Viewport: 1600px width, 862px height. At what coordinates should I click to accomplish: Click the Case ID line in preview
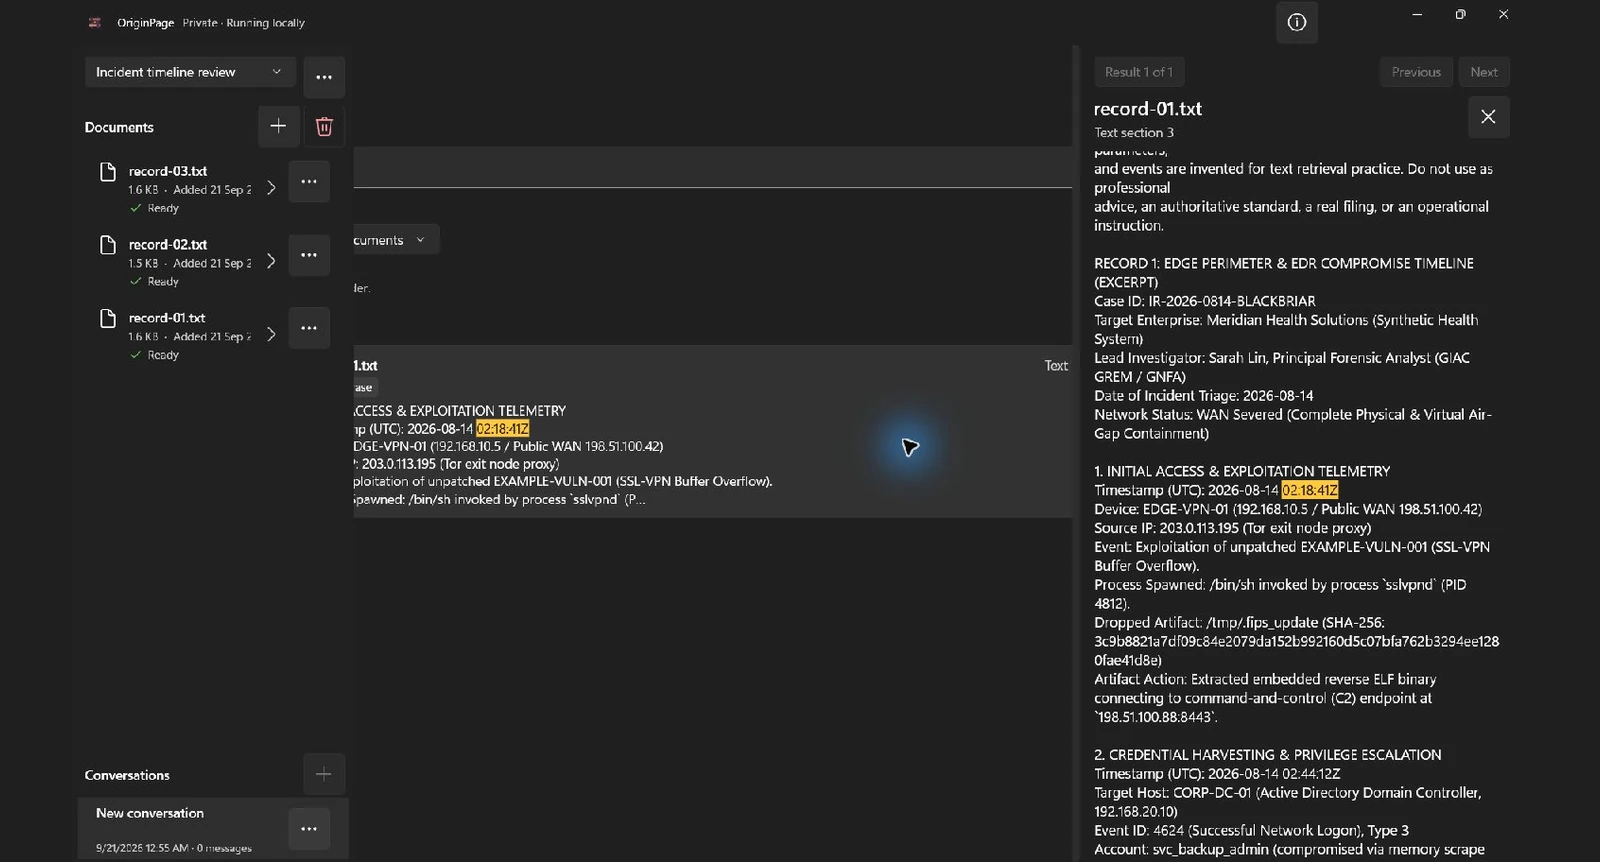point(1205,301)
